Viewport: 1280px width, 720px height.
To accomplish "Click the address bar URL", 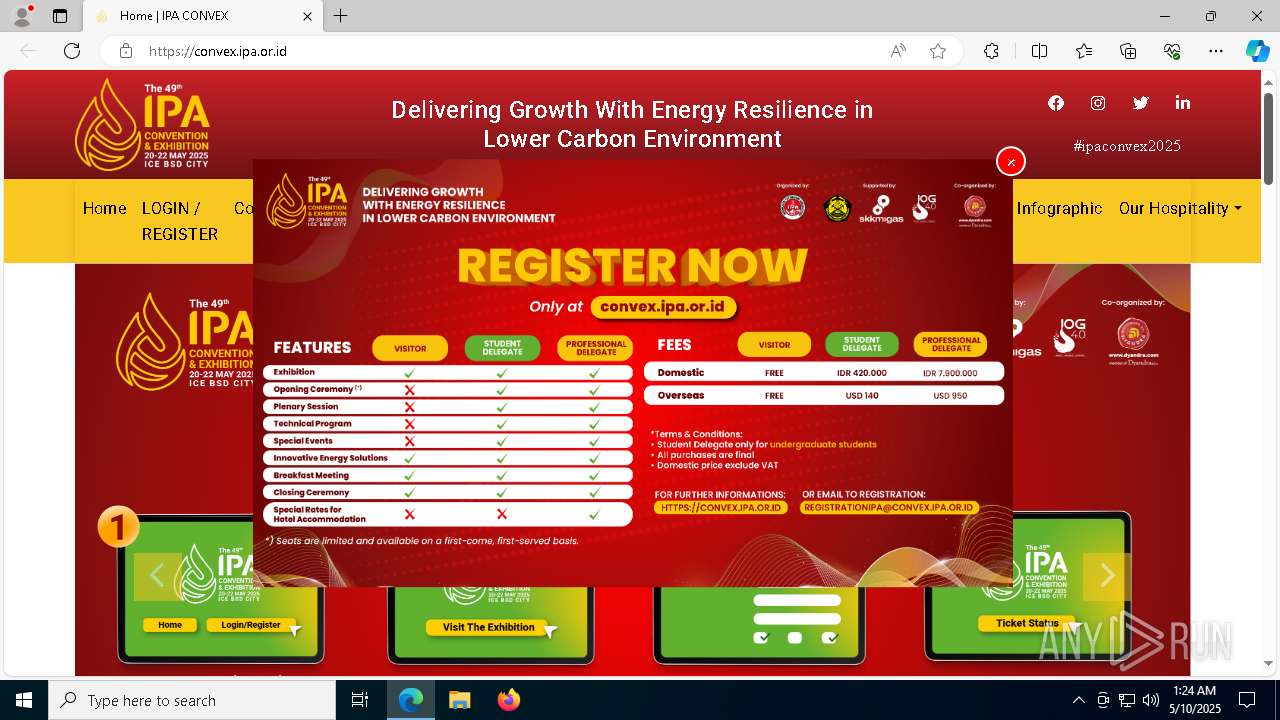I will click(218, 51).
